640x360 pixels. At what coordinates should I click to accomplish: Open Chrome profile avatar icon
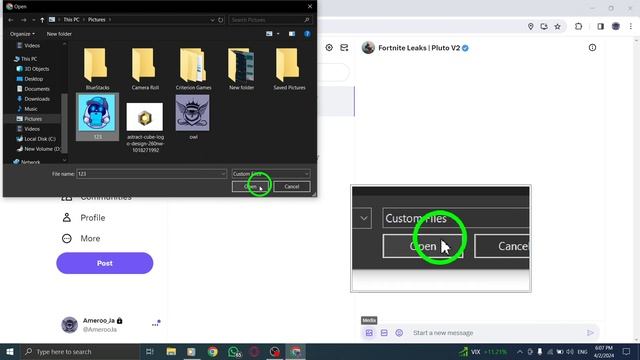coord(616,27)
